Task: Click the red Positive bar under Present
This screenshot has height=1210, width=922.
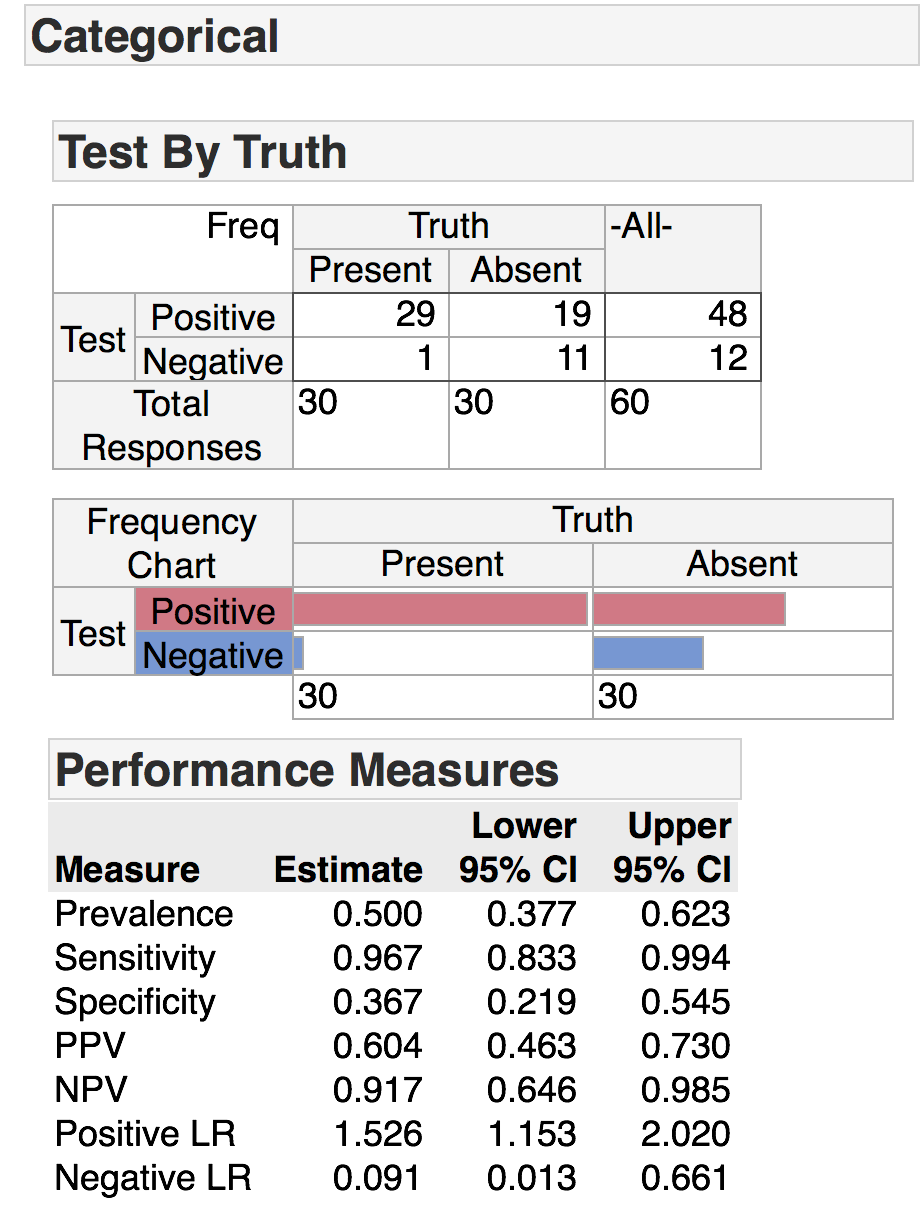Action: pyautogui.click(x=440, y=609)
